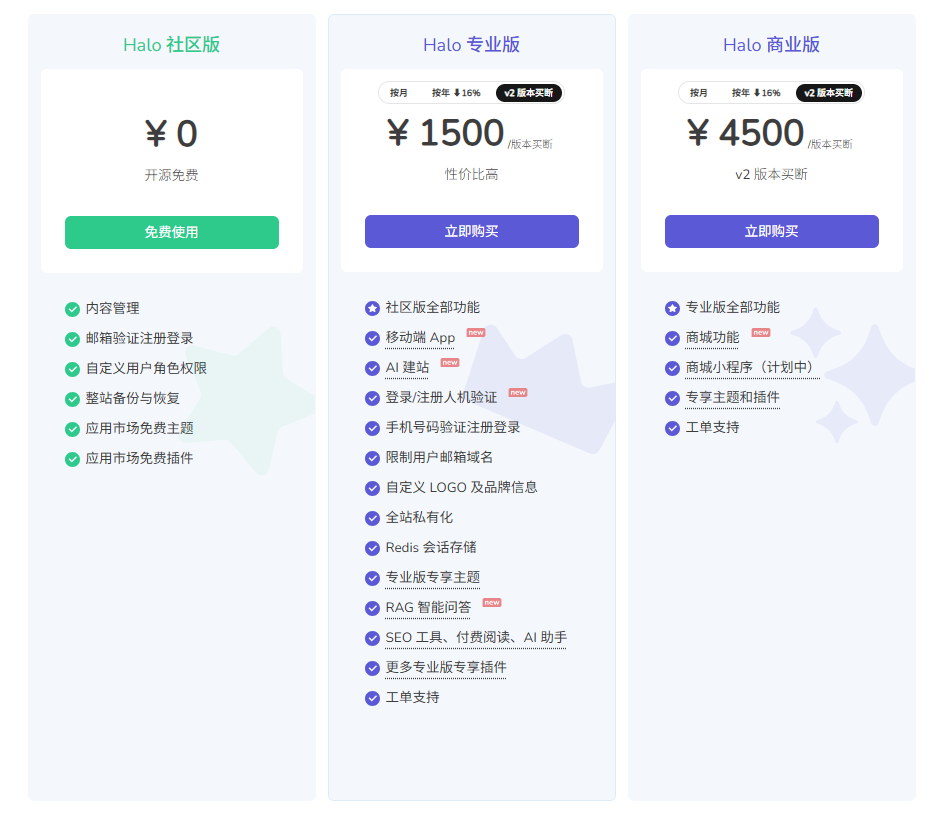Select v2 版本买断 on the 商业版 card
This screenshot has width=951, height=829.
(829, 93)
